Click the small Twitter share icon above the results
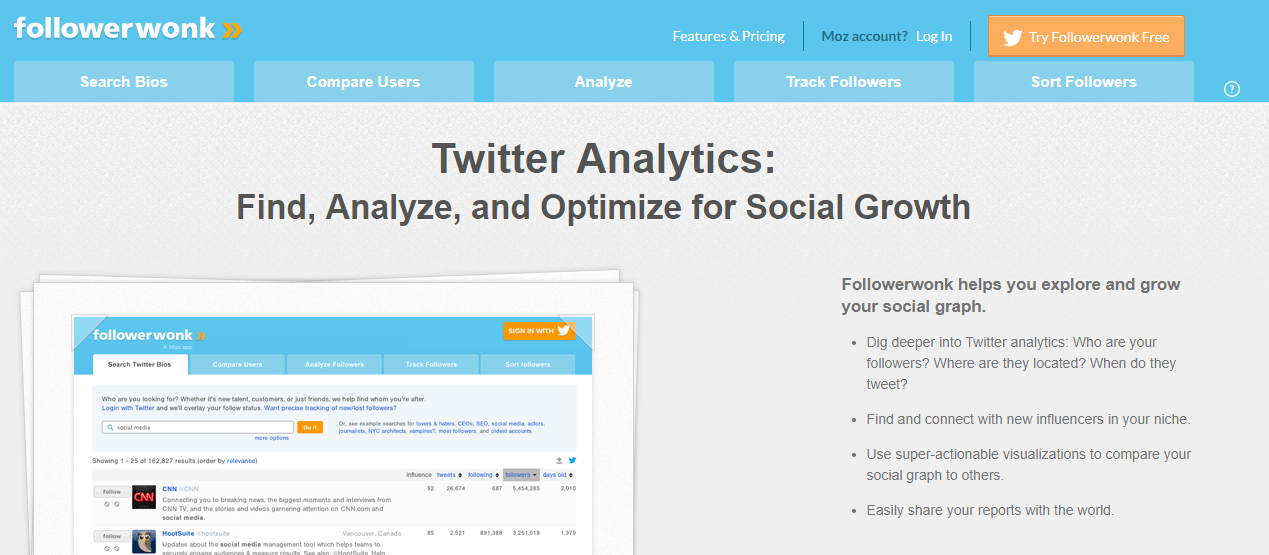The width and height of the screenshot is (1269, 555). point(572,460)
